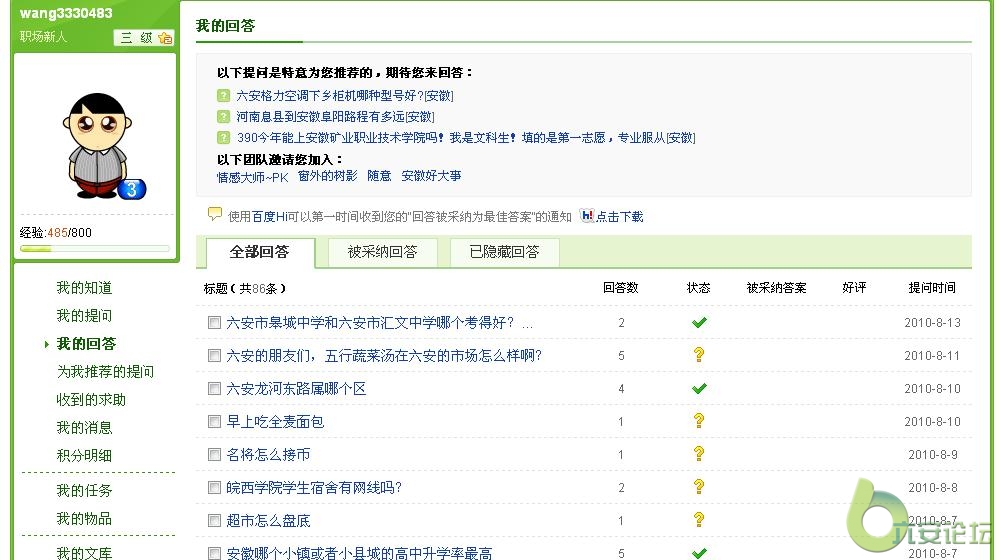Click the 点击下载 link
The image size is (999, 560).
[x=619, y=217]
